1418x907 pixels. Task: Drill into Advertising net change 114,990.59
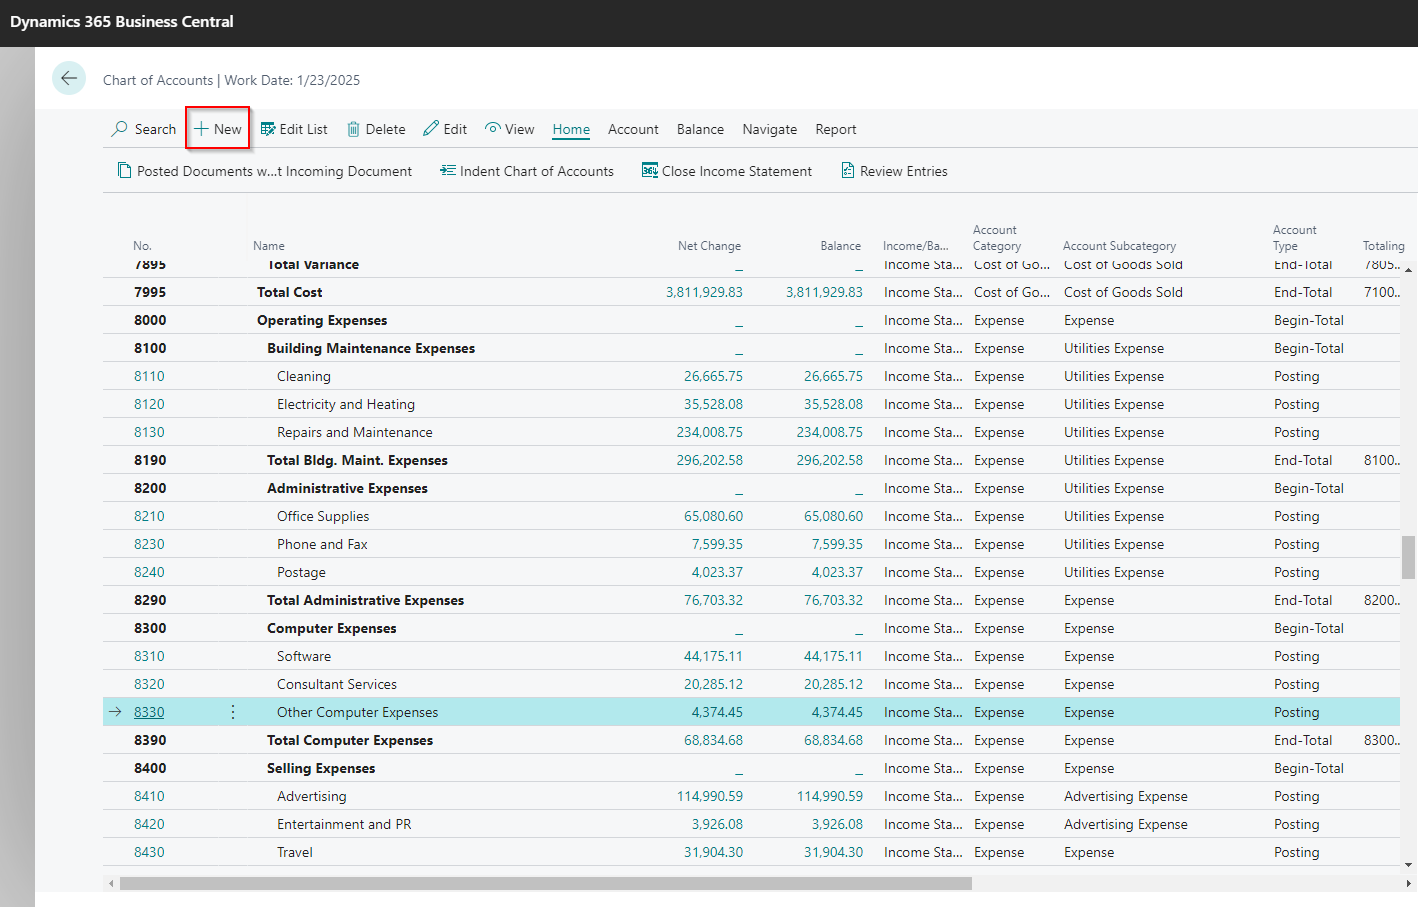click(x=709, y=796)
